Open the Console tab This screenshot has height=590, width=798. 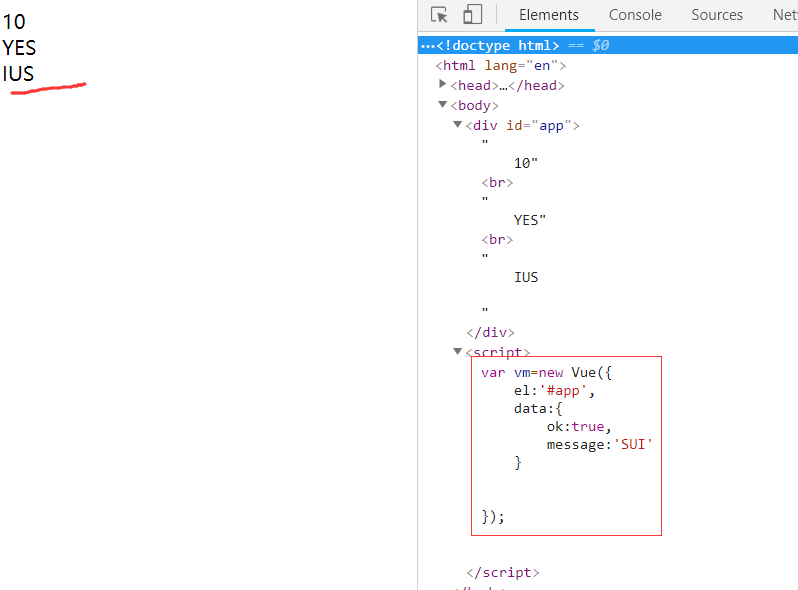pyautogui.click(x=635, y=15)
